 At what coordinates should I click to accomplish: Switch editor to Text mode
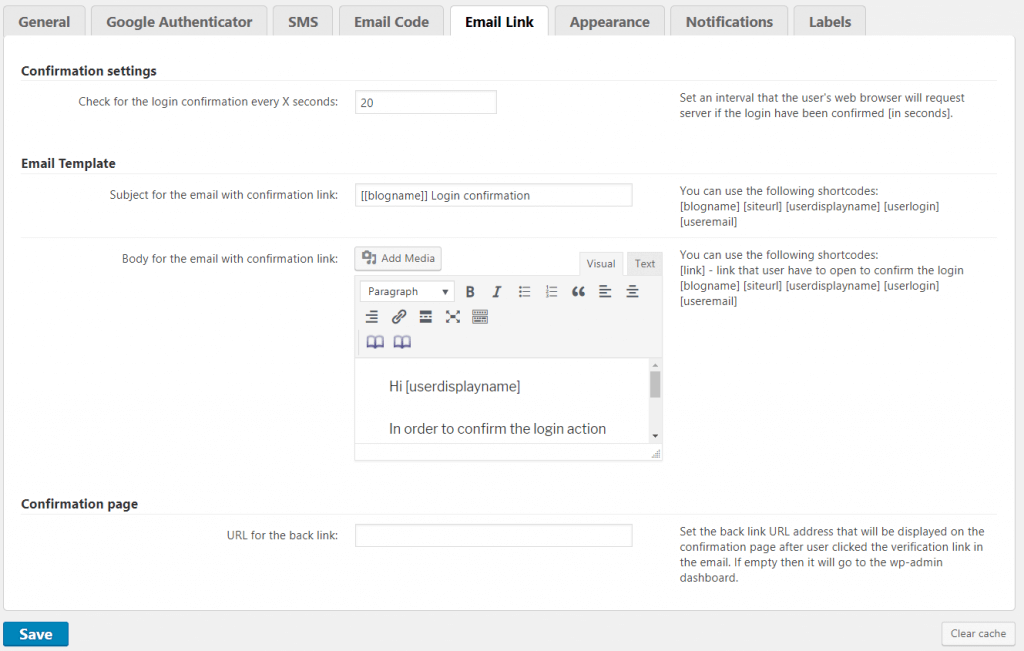(645, 264)
